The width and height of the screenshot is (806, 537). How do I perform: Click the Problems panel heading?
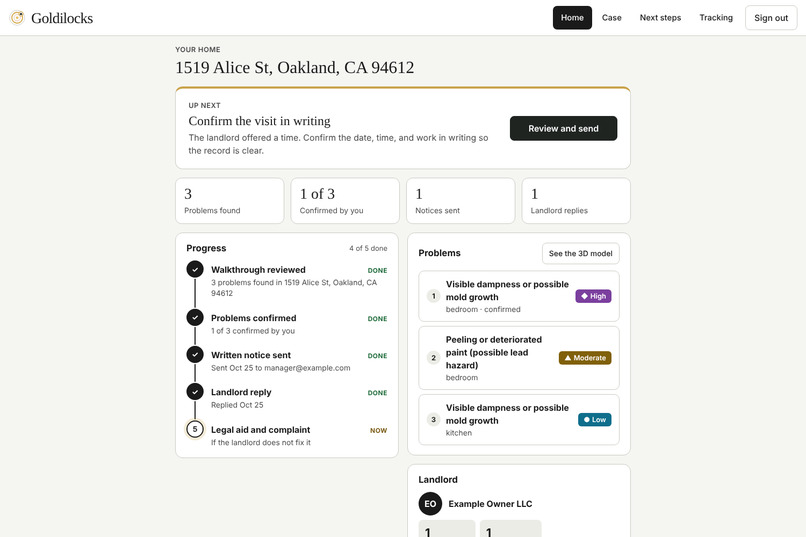tap(439, 253)
